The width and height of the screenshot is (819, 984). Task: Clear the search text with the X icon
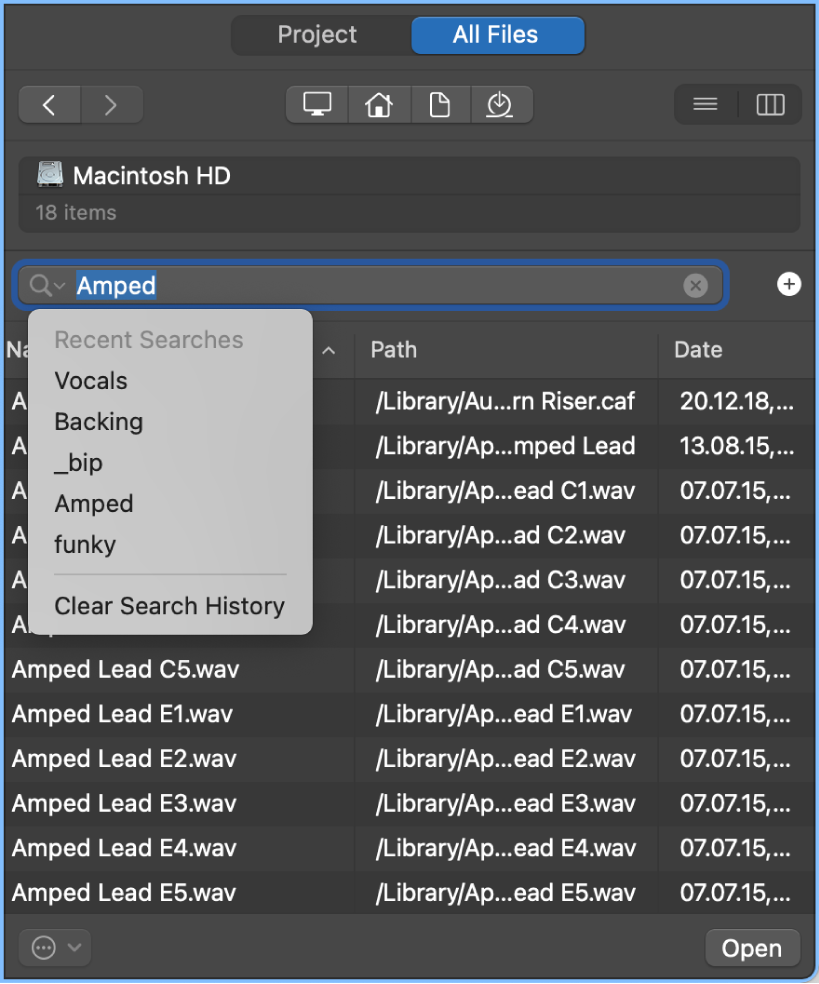696,285
